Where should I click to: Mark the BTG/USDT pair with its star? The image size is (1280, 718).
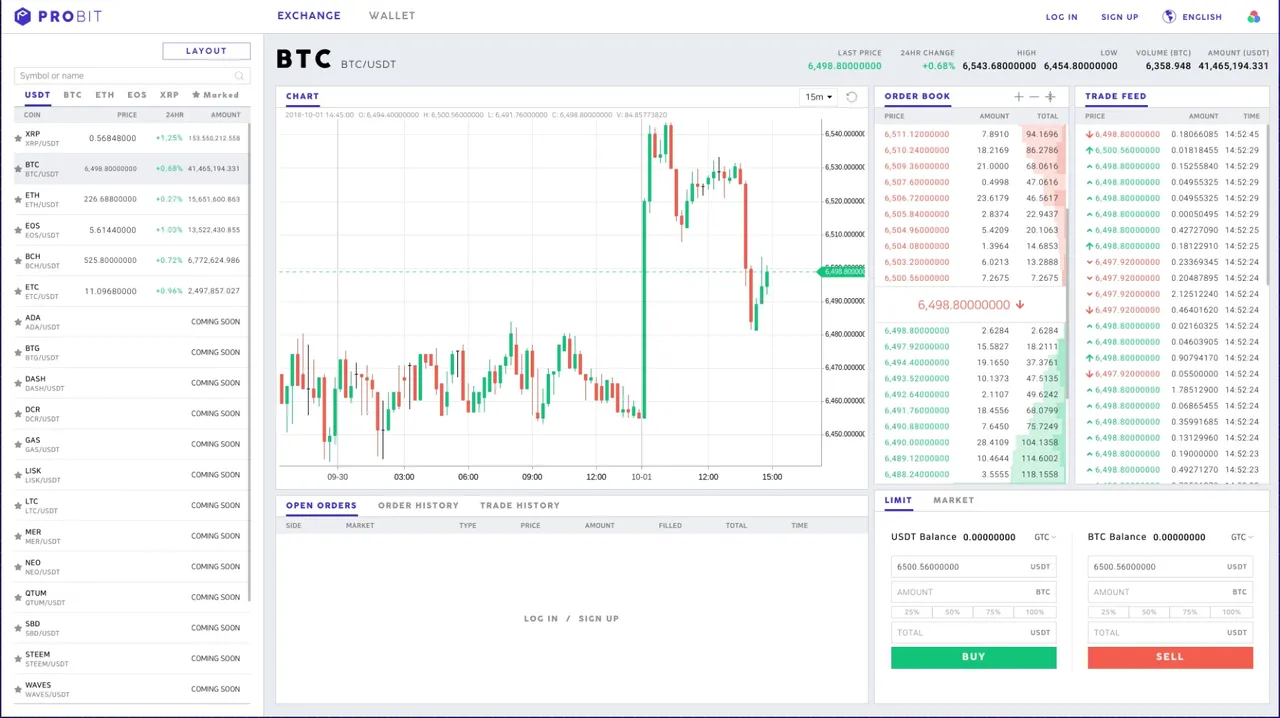tap(18, 353)
